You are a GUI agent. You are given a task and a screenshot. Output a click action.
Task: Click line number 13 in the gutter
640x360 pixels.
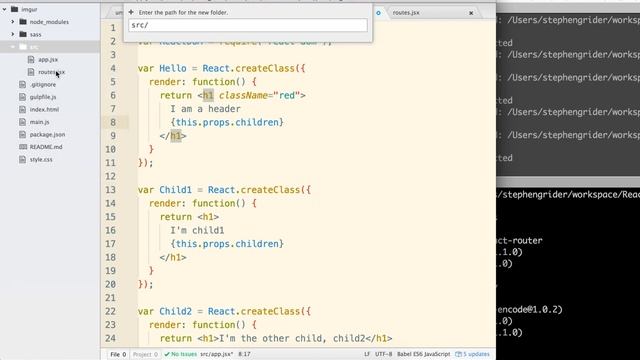point(111,190)
